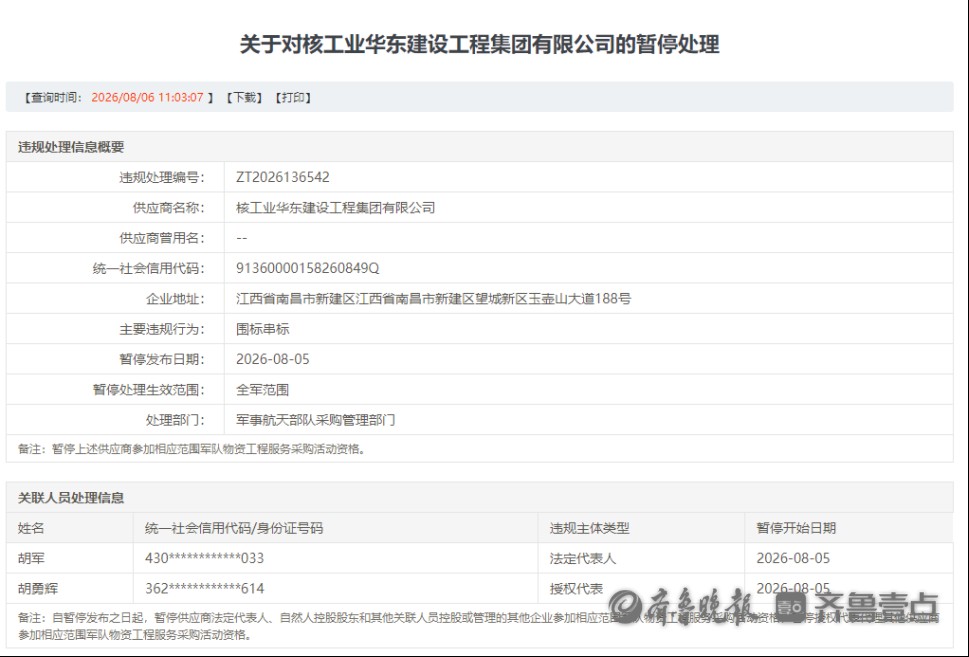Select ID number 362************614
The width and height of the screenshot is (969, 657).
[x=205, y=588]
